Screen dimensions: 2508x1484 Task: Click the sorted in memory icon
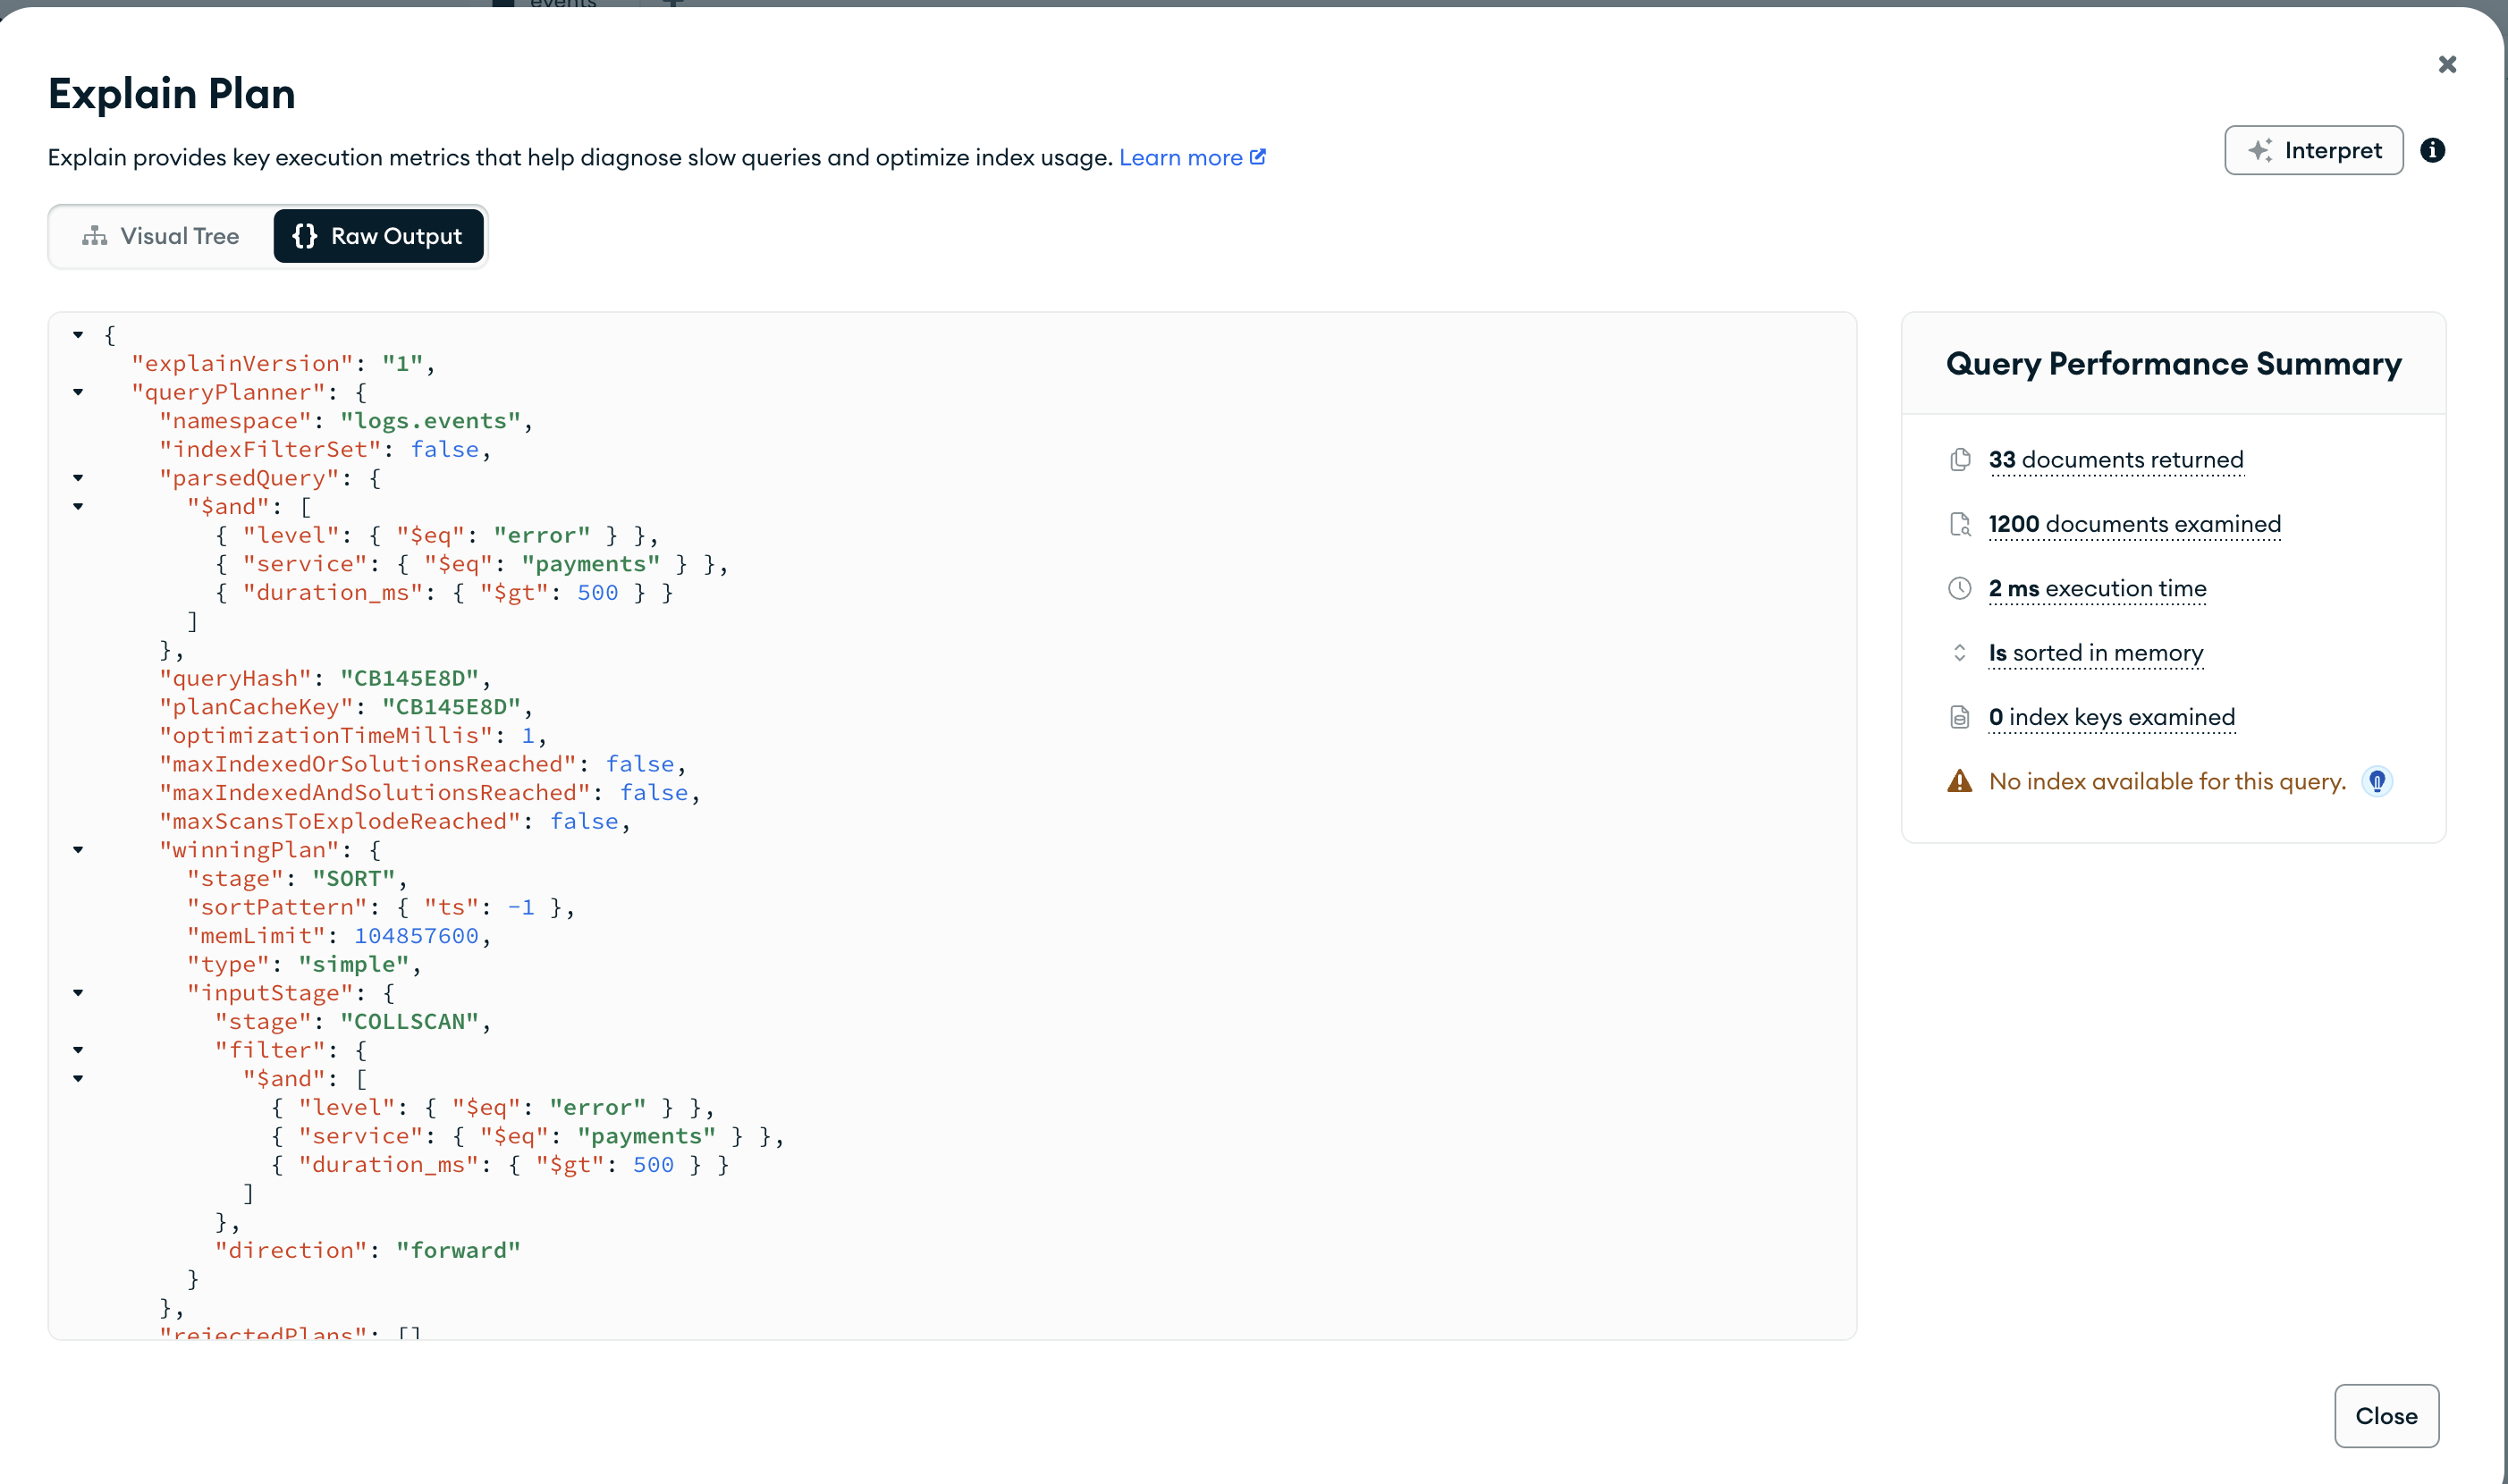(x=1959, y=653)
